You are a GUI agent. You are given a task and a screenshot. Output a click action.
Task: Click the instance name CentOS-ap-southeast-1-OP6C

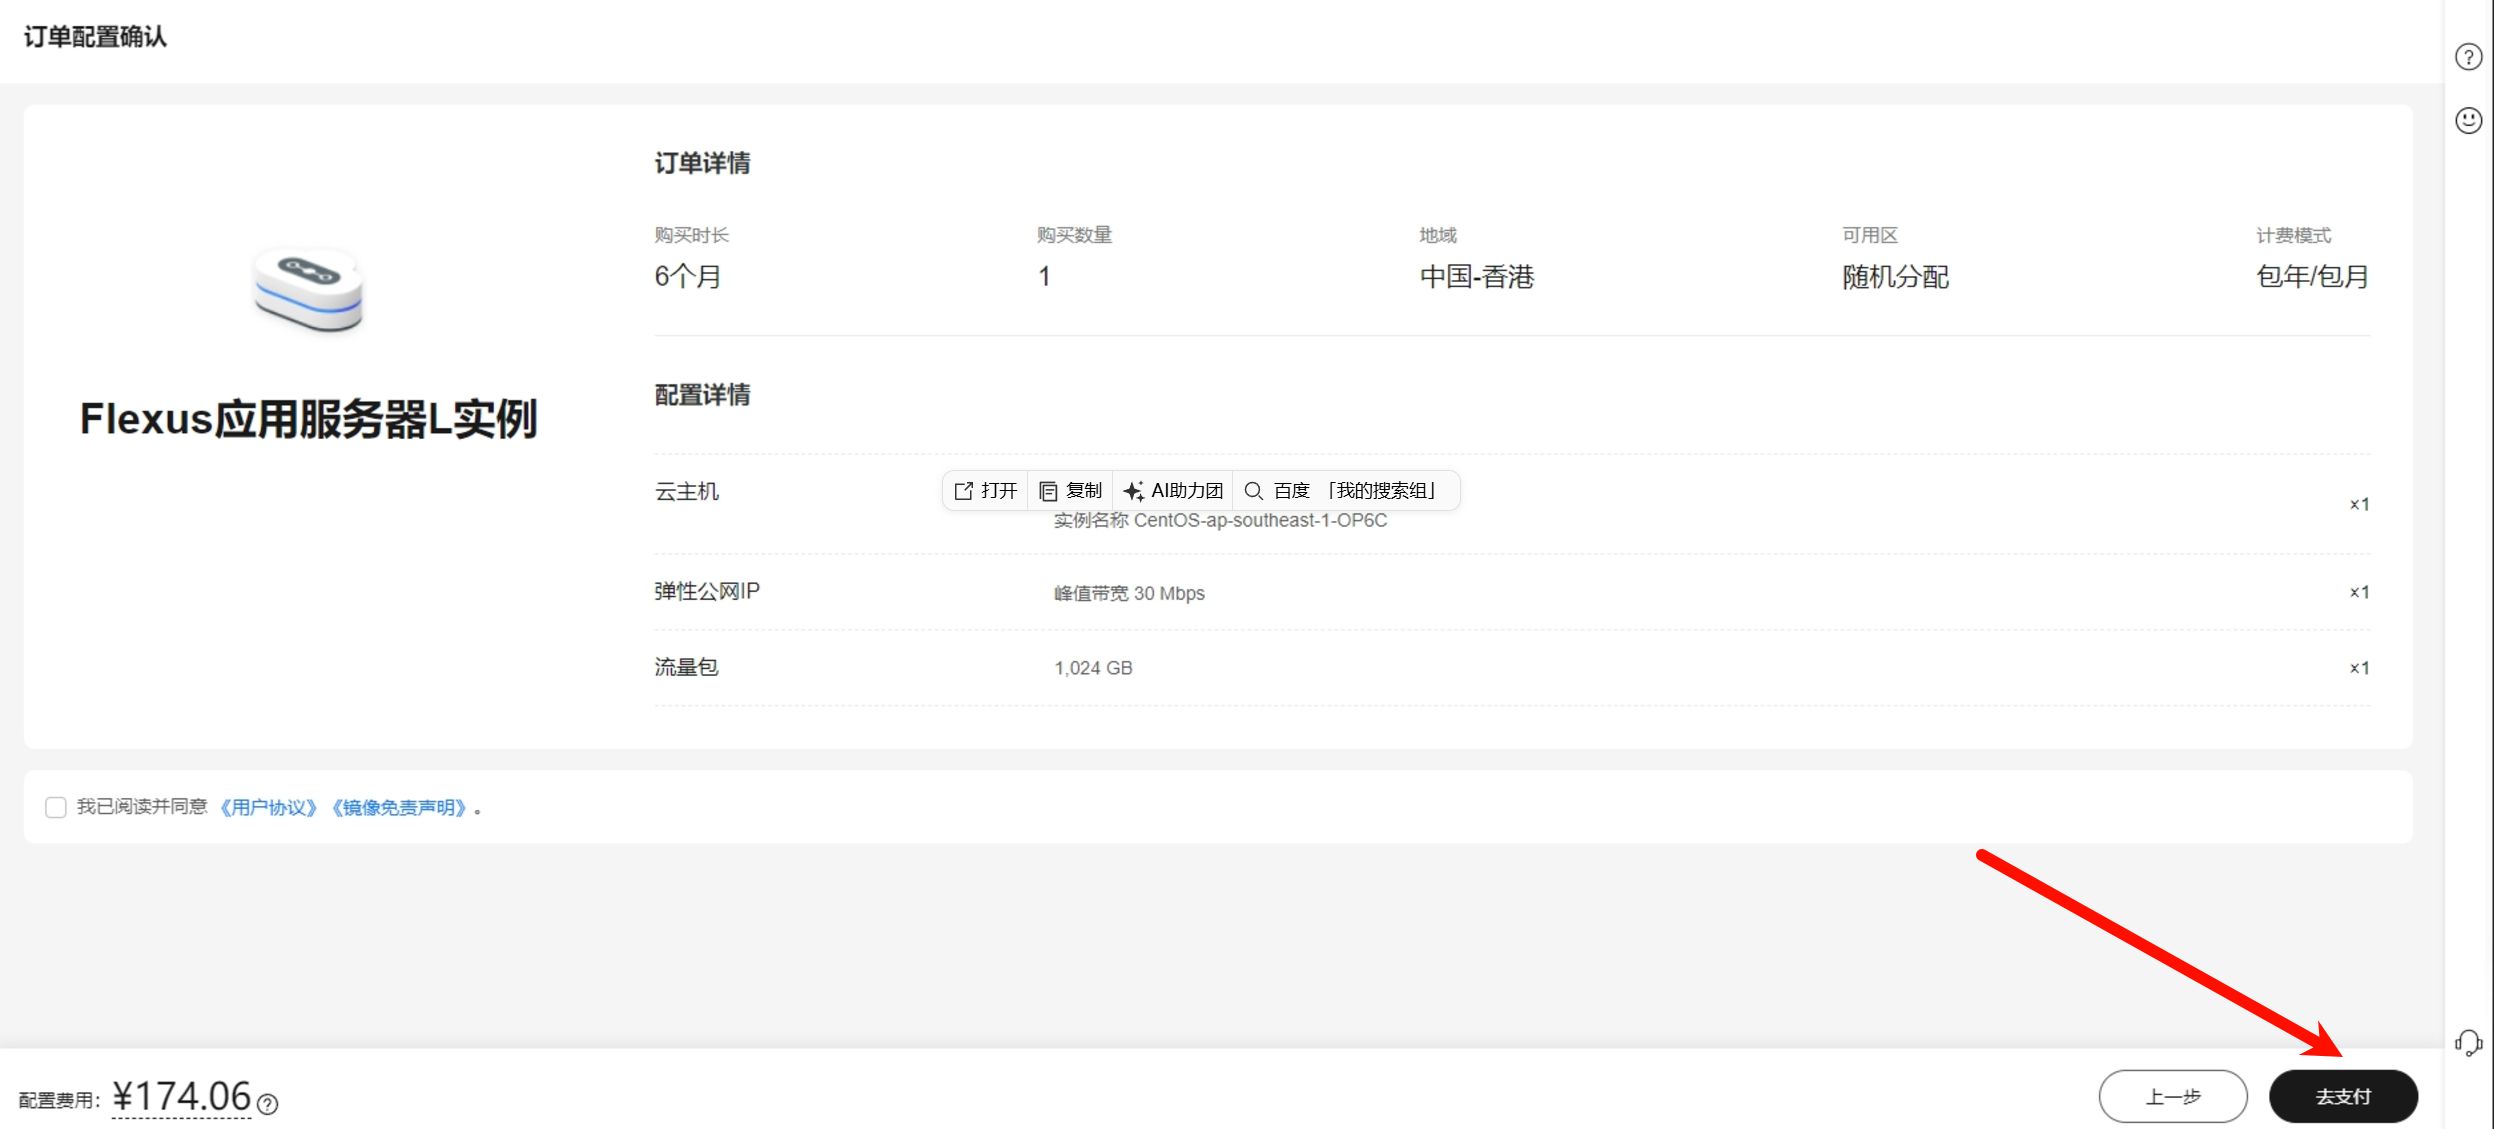pyautogui.click(x=1259, y=520)
